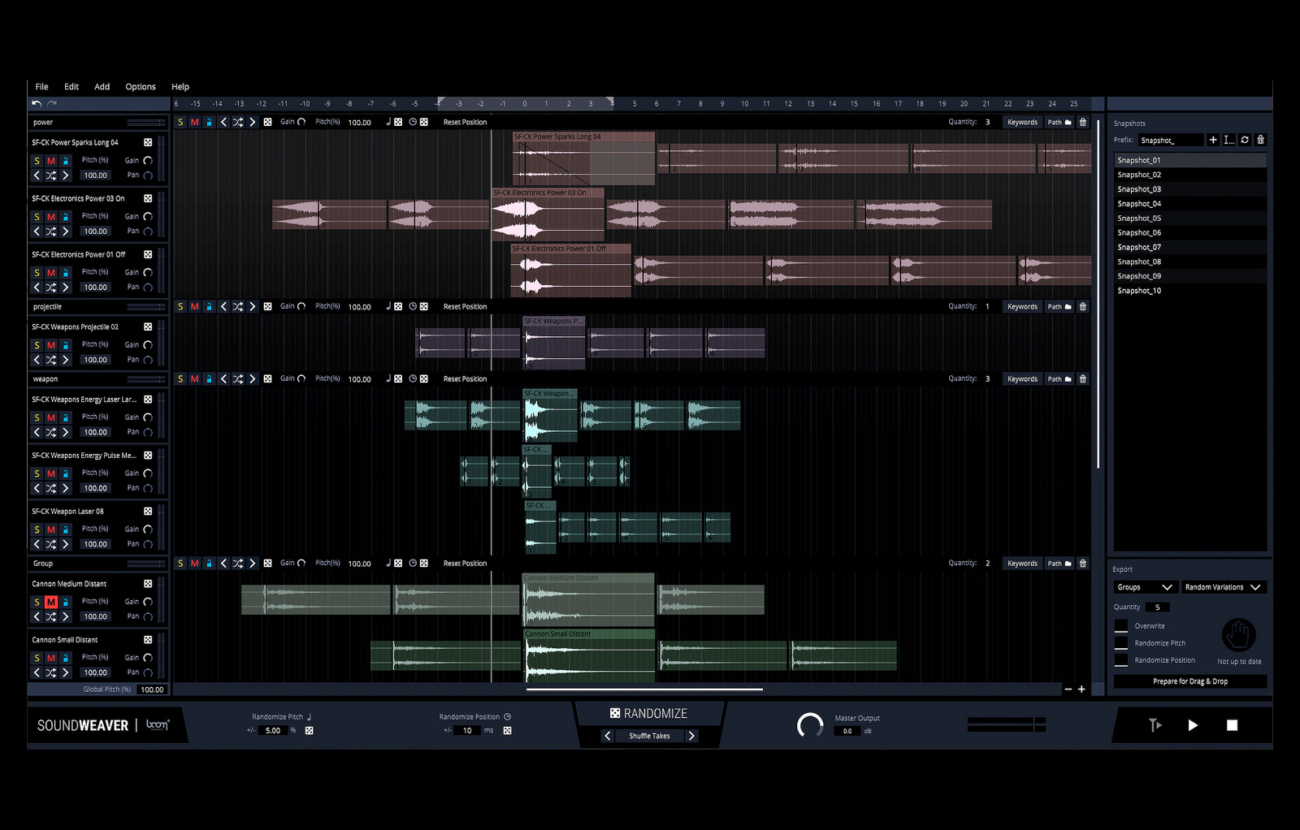The height and width of the screenshot is (830, 1300).
Task: Click the RANDOMIZE button
Action: coord(650,712)
